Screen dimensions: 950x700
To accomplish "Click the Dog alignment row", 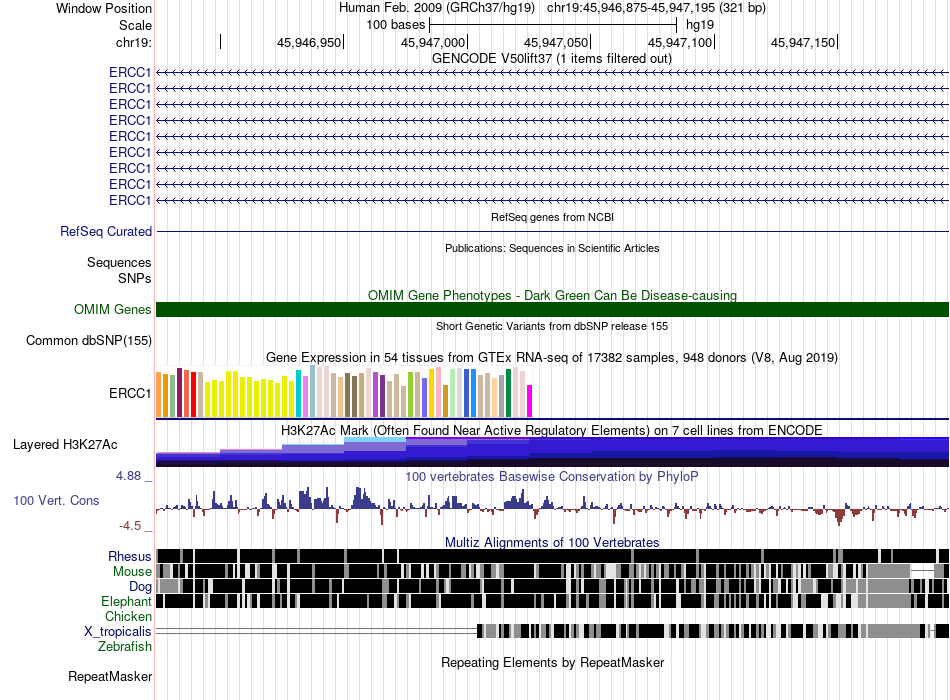I will click(552, 586).
